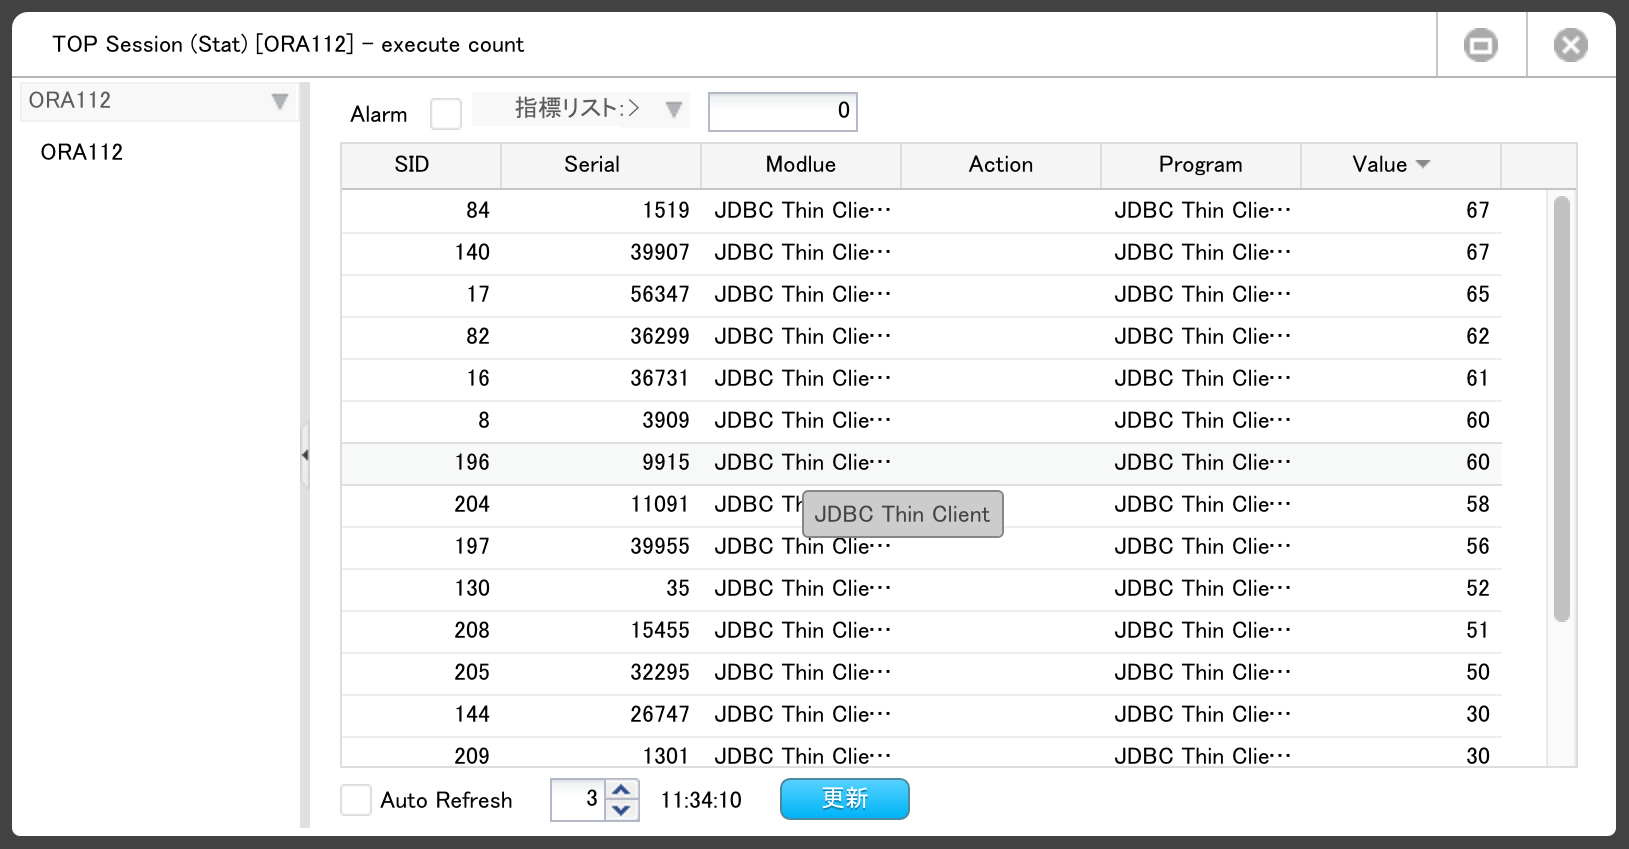The height and width of the screenshot is (849, 1629).
Task: Click the Value column sort arrow
Action: pyautogui.click(x=1423, y=164)
